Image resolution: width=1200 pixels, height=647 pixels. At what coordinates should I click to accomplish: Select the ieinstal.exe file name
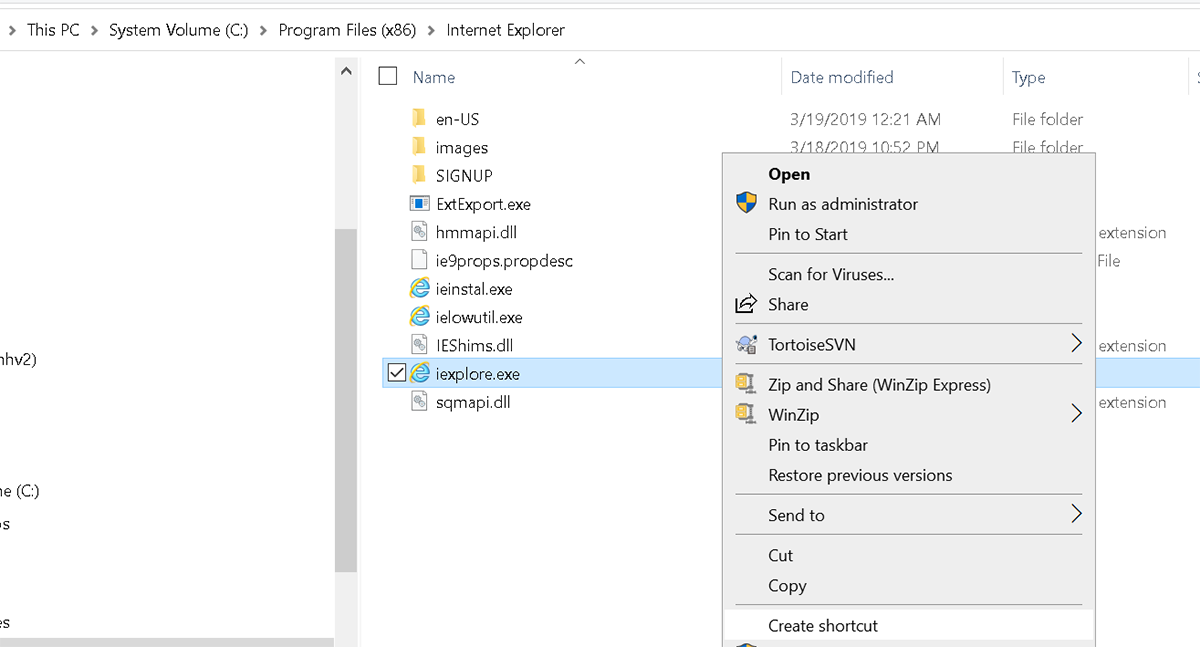474,289
